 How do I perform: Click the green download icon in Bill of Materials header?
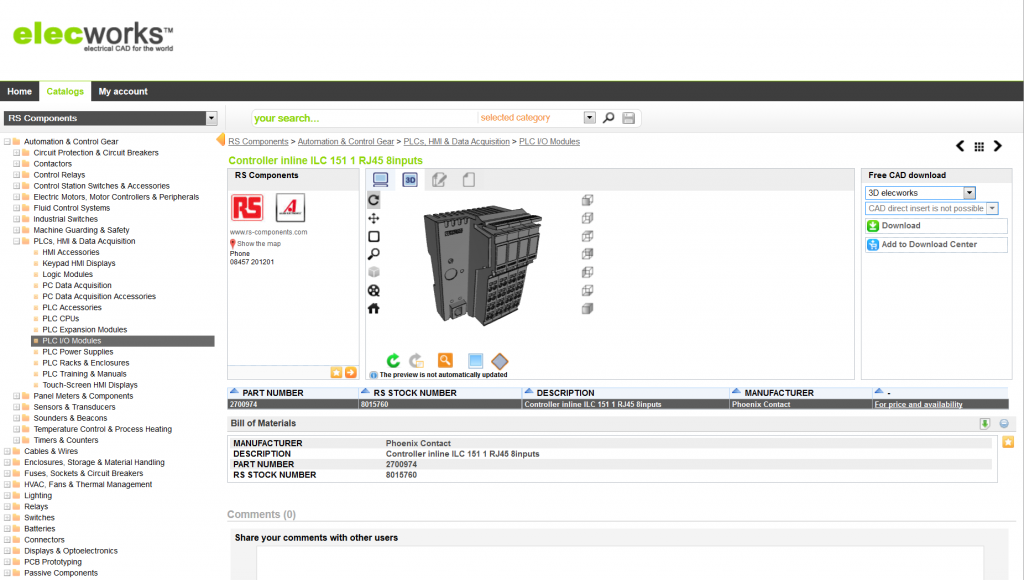(985, 424)
